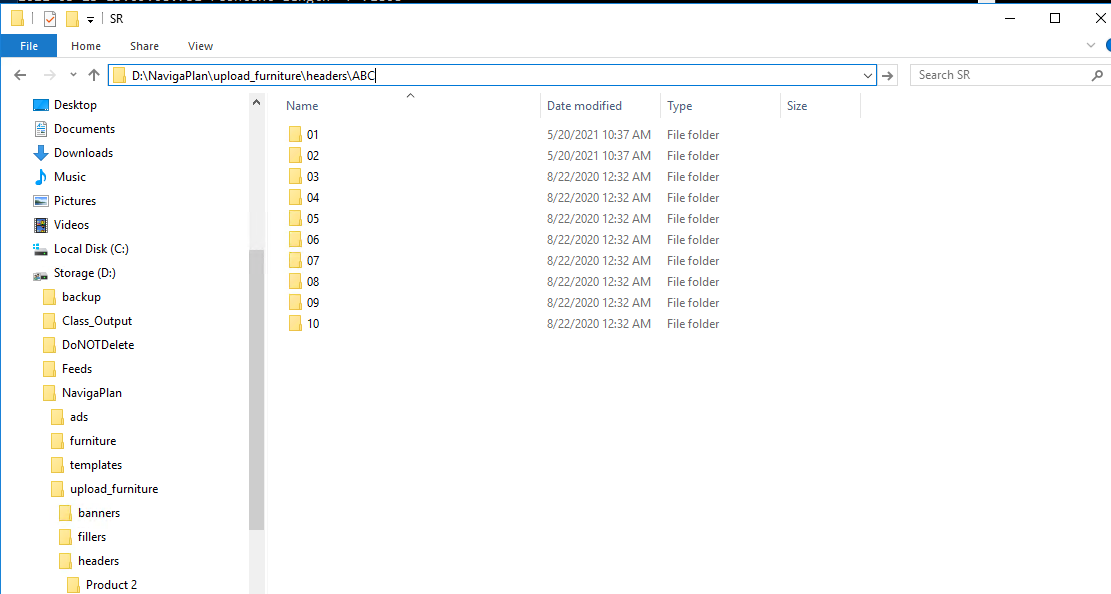Open the File menu
This screenshot has width=1111, height=594.
29,46
